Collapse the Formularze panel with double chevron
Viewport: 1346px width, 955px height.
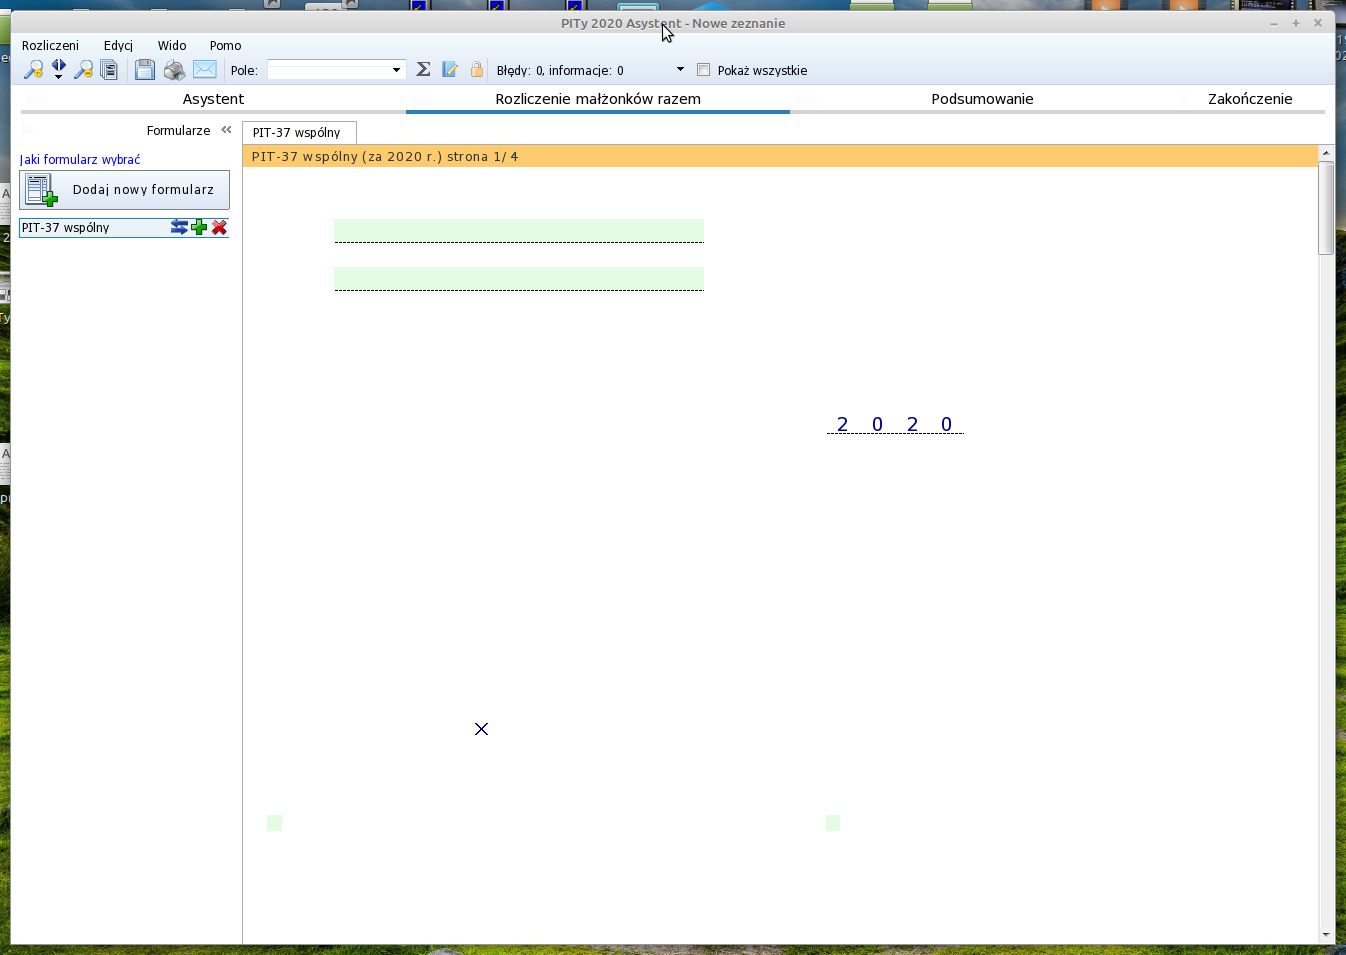click(x=226, y=130)
